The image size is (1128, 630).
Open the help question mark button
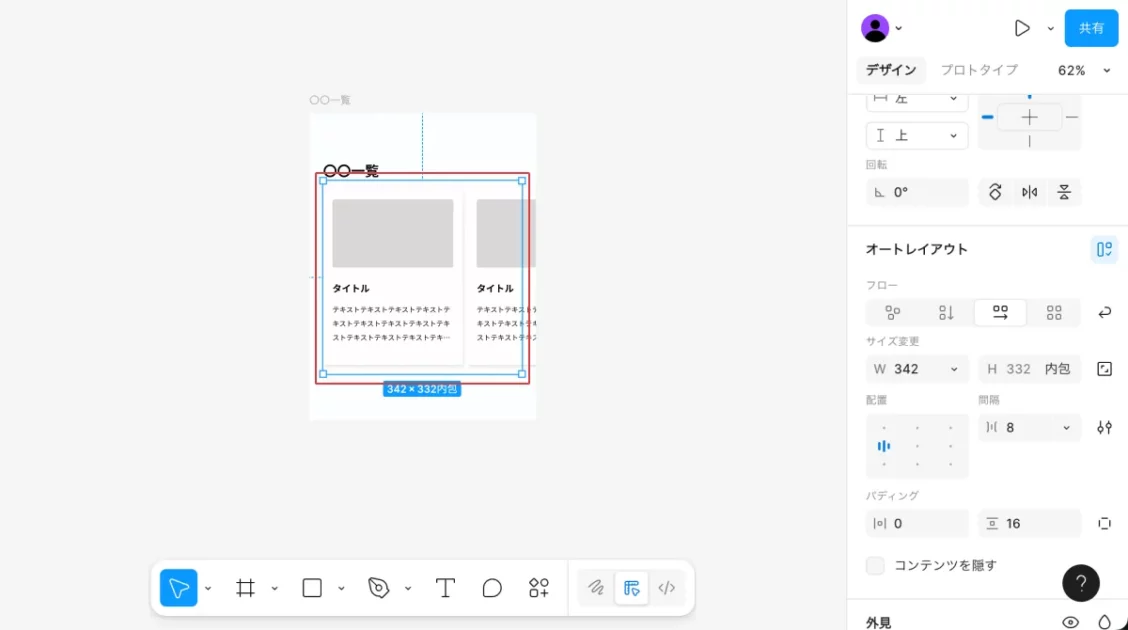pyautogui.click(x=1080, y=583)
